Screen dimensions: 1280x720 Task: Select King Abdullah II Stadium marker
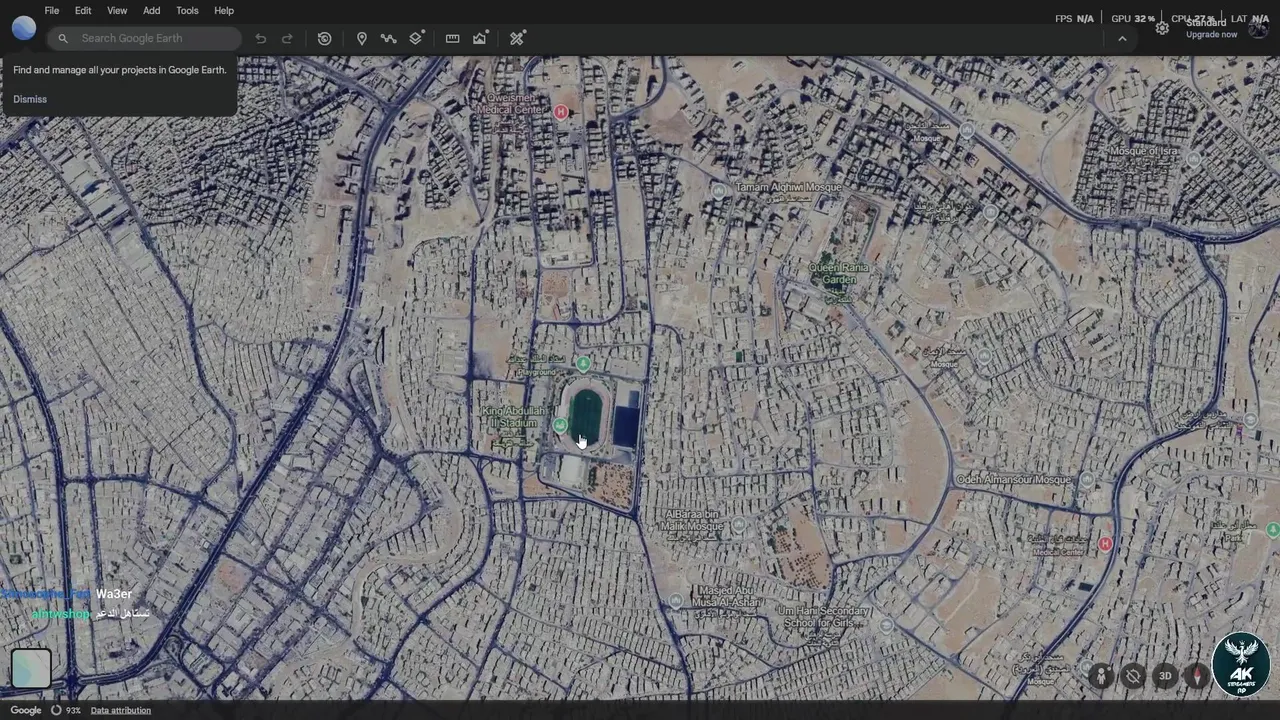(x=560, y=425)
